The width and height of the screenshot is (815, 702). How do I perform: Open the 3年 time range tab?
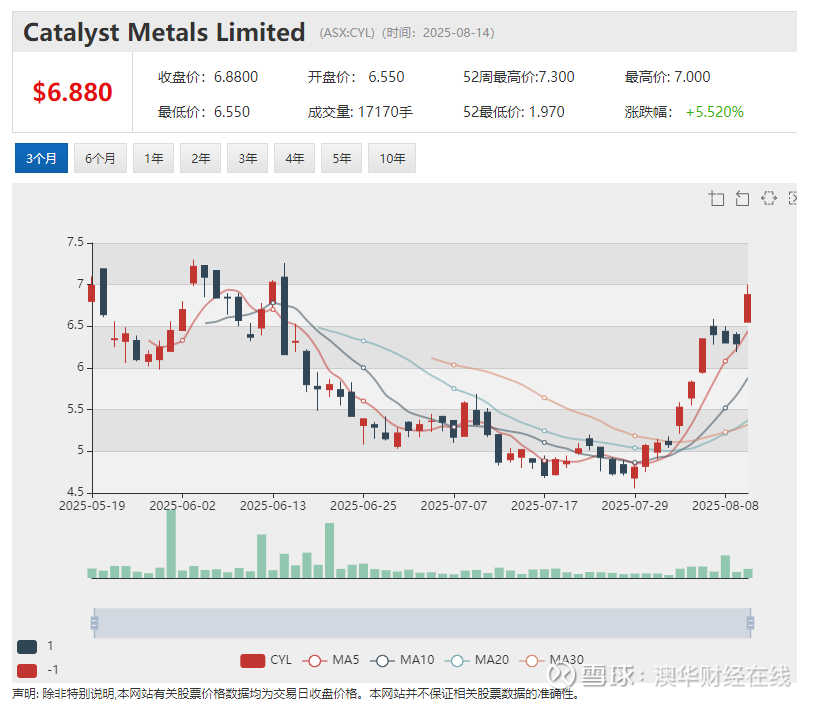[247, 158]
